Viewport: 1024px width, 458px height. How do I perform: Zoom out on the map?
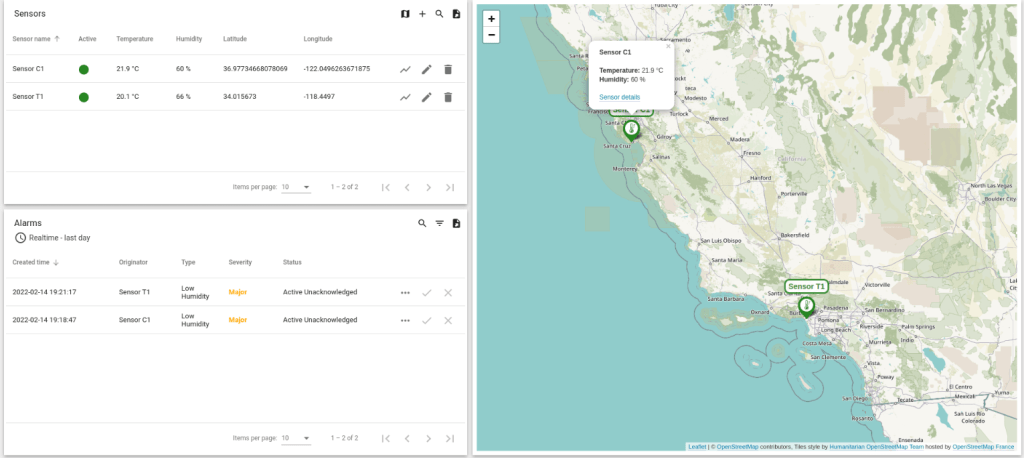coord(491,35)
